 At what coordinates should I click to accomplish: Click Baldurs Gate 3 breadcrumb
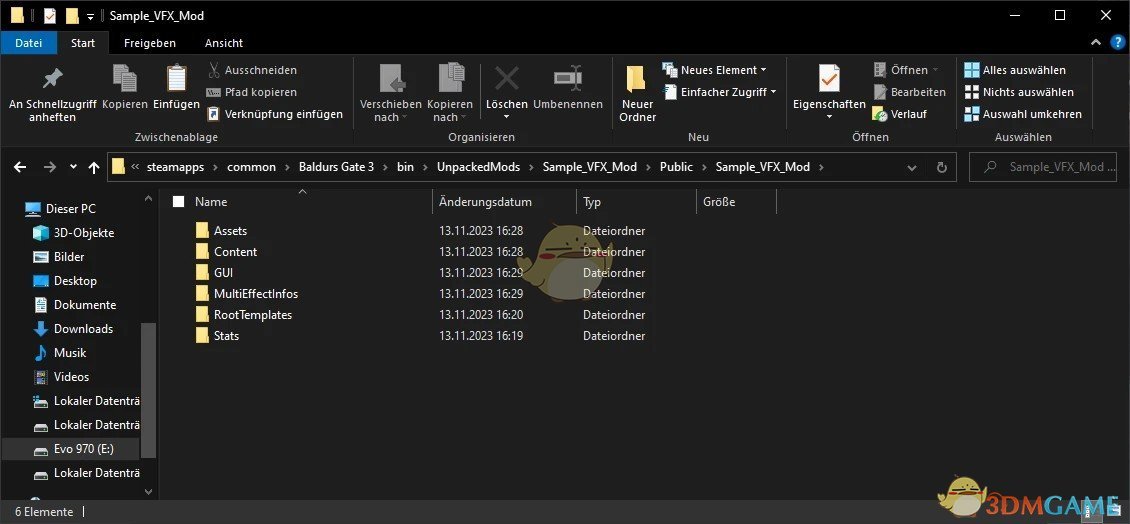(x=337, y=167)
